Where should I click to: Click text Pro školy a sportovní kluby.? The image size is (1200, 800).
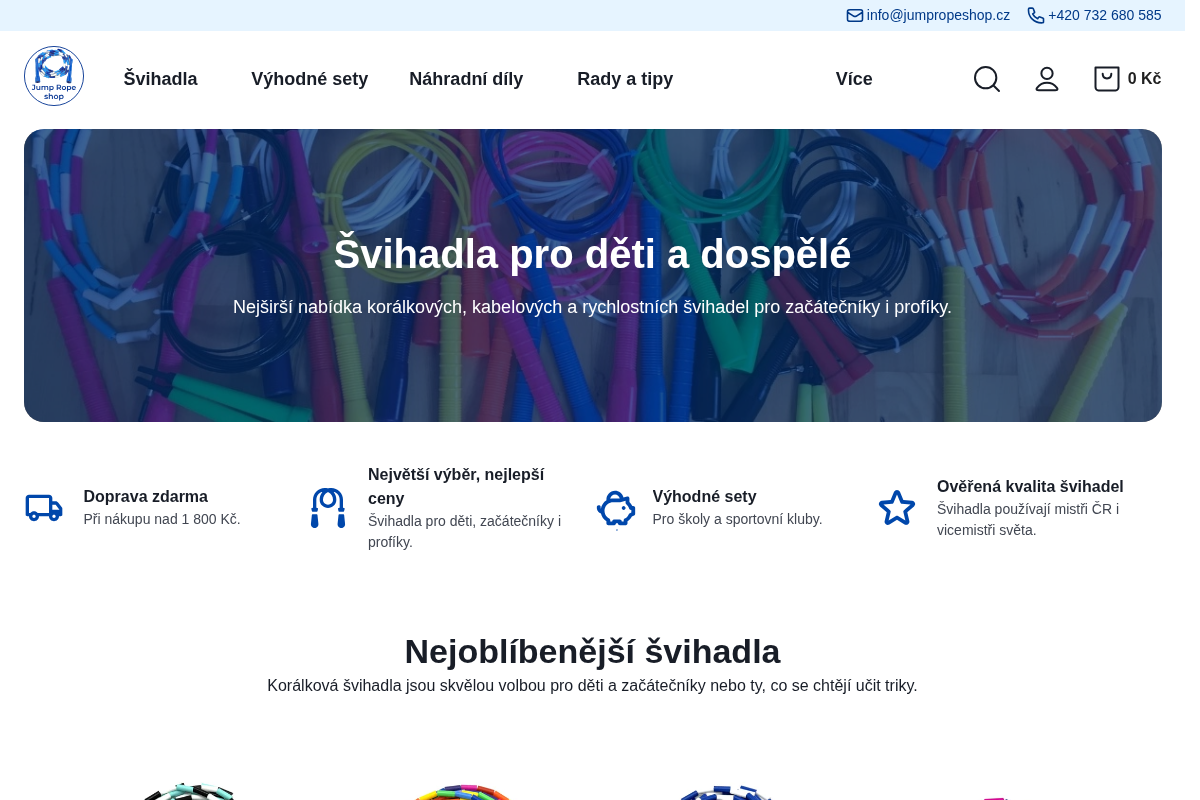[x=738, y=519]
